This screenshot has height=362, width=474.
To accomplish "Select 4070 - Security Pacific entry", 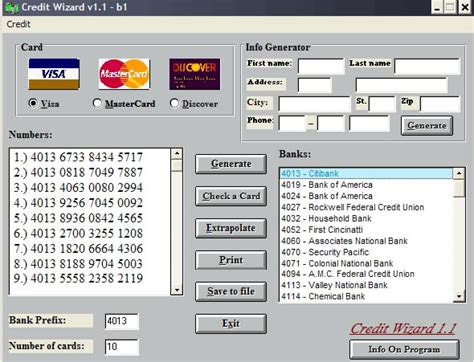I will point(366,252).
